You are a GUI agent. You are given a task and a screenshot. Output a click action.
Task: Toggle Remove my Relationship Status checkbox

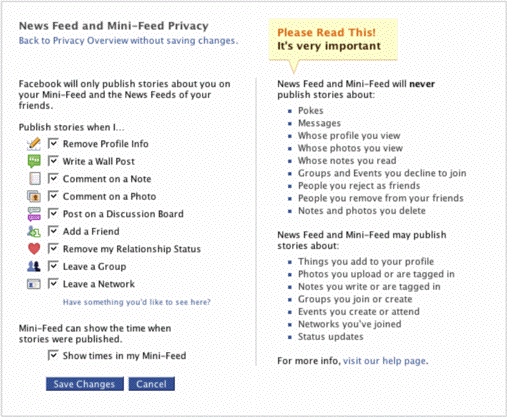tap(53, 248)
